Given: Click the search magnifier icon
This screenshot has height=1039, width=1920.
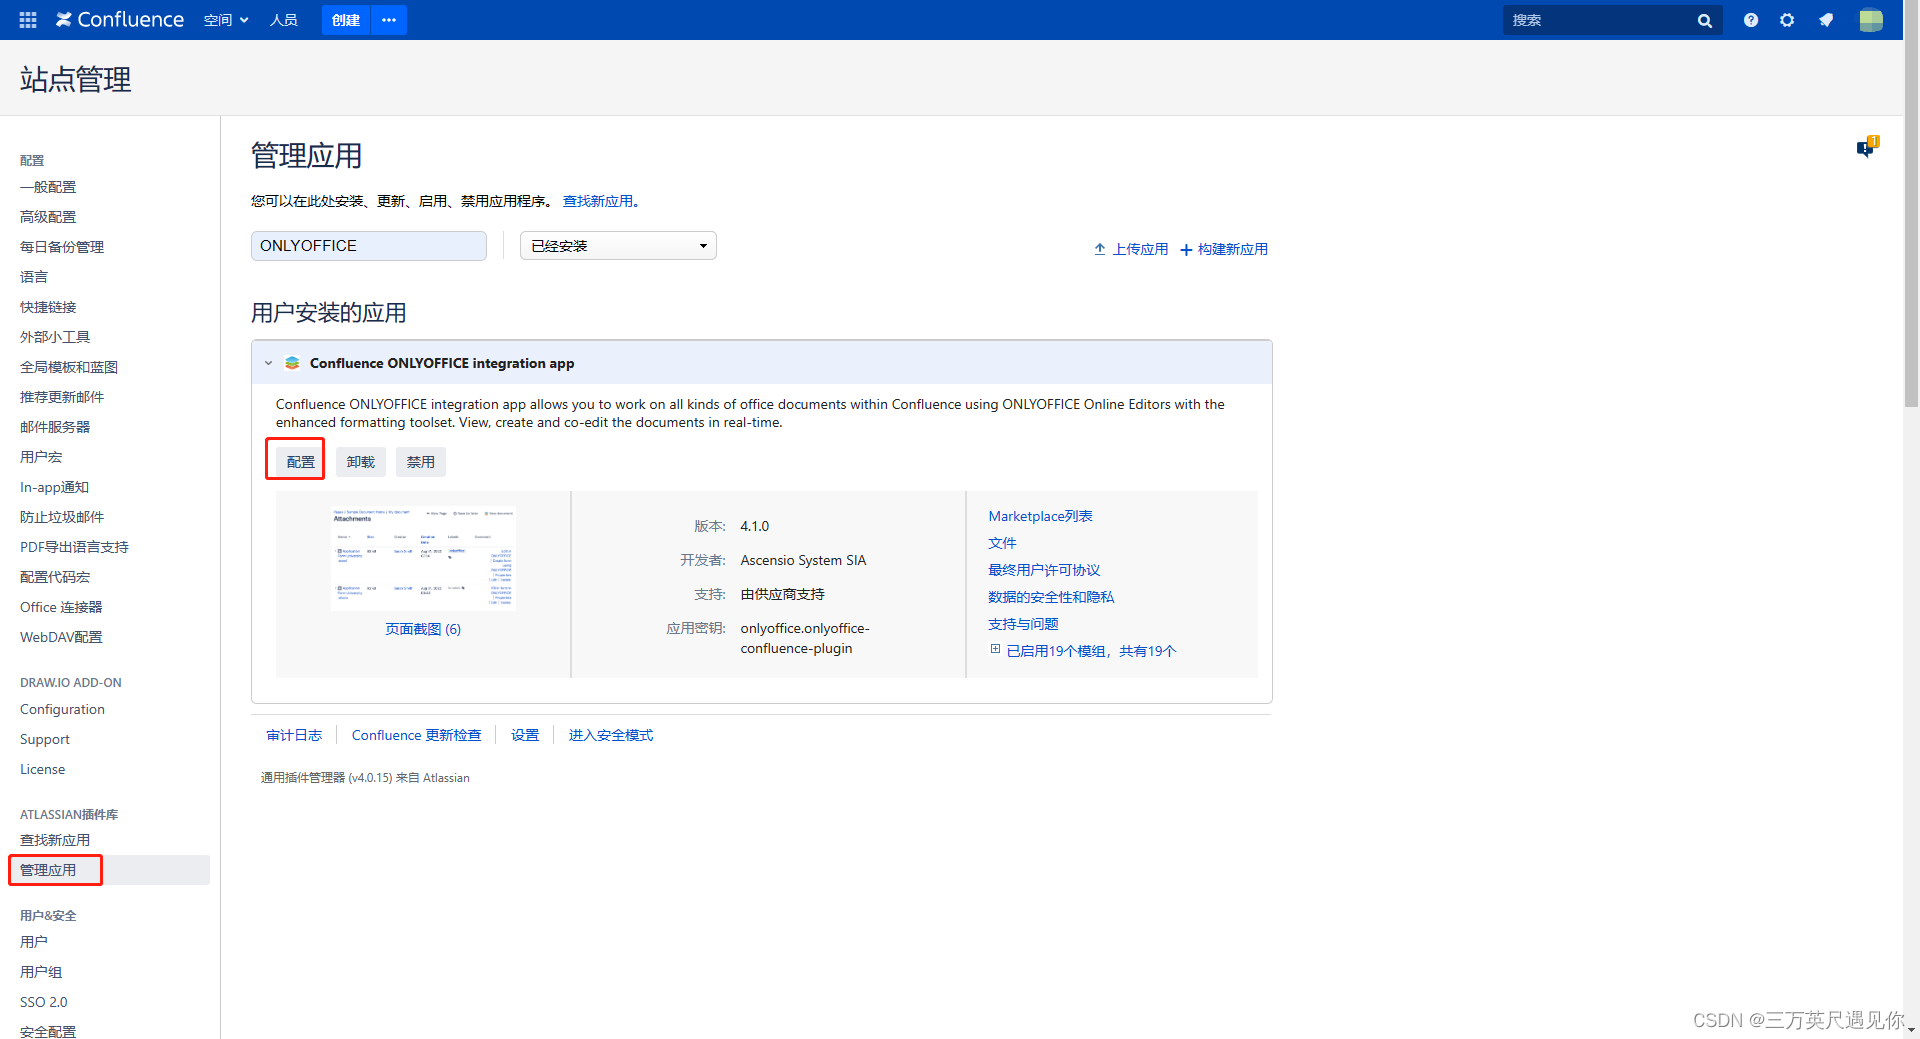Looking at the screenshot, I should pos(1705,20).
